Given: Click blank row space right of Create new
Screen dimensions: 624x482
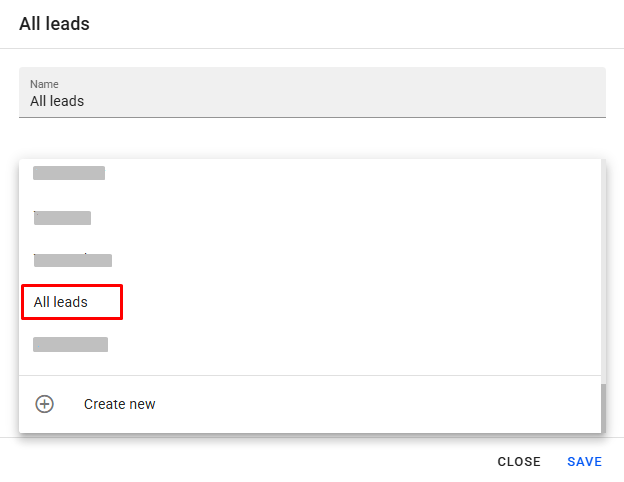Looking at the screenshot, I should click(x=380, y=404).
